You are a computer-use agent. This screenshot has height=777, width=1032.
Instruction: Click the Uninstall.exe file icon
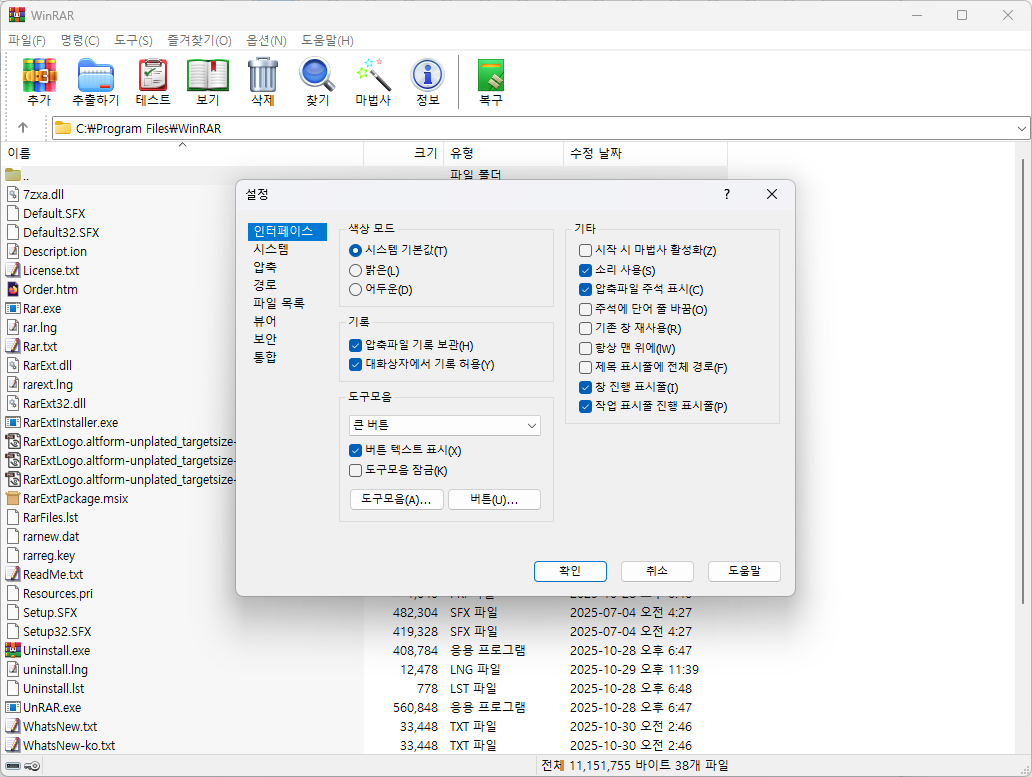[x=13, y=650]
